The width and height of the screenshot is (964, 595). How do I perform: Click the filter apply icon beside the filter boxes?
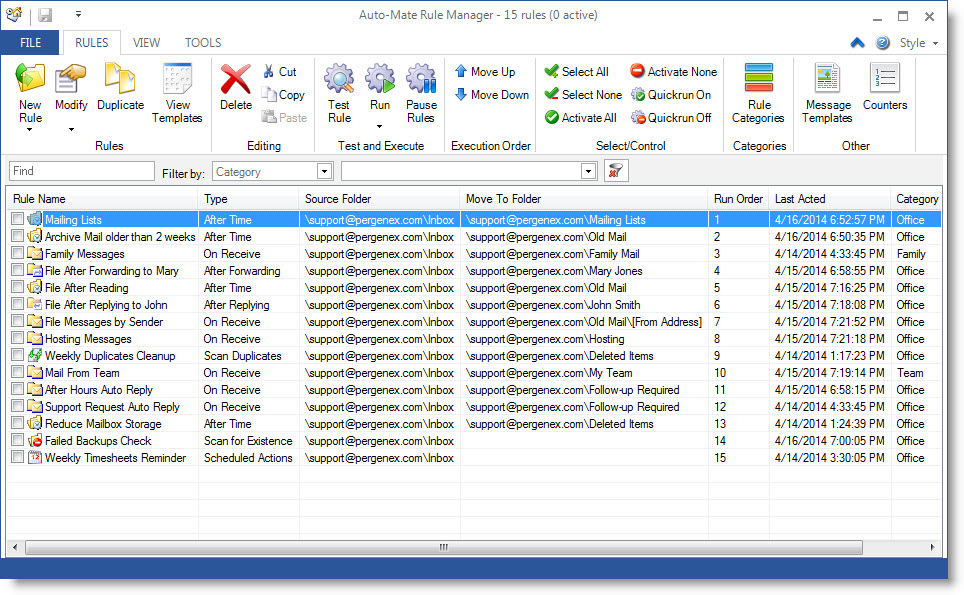click(615, 170)
